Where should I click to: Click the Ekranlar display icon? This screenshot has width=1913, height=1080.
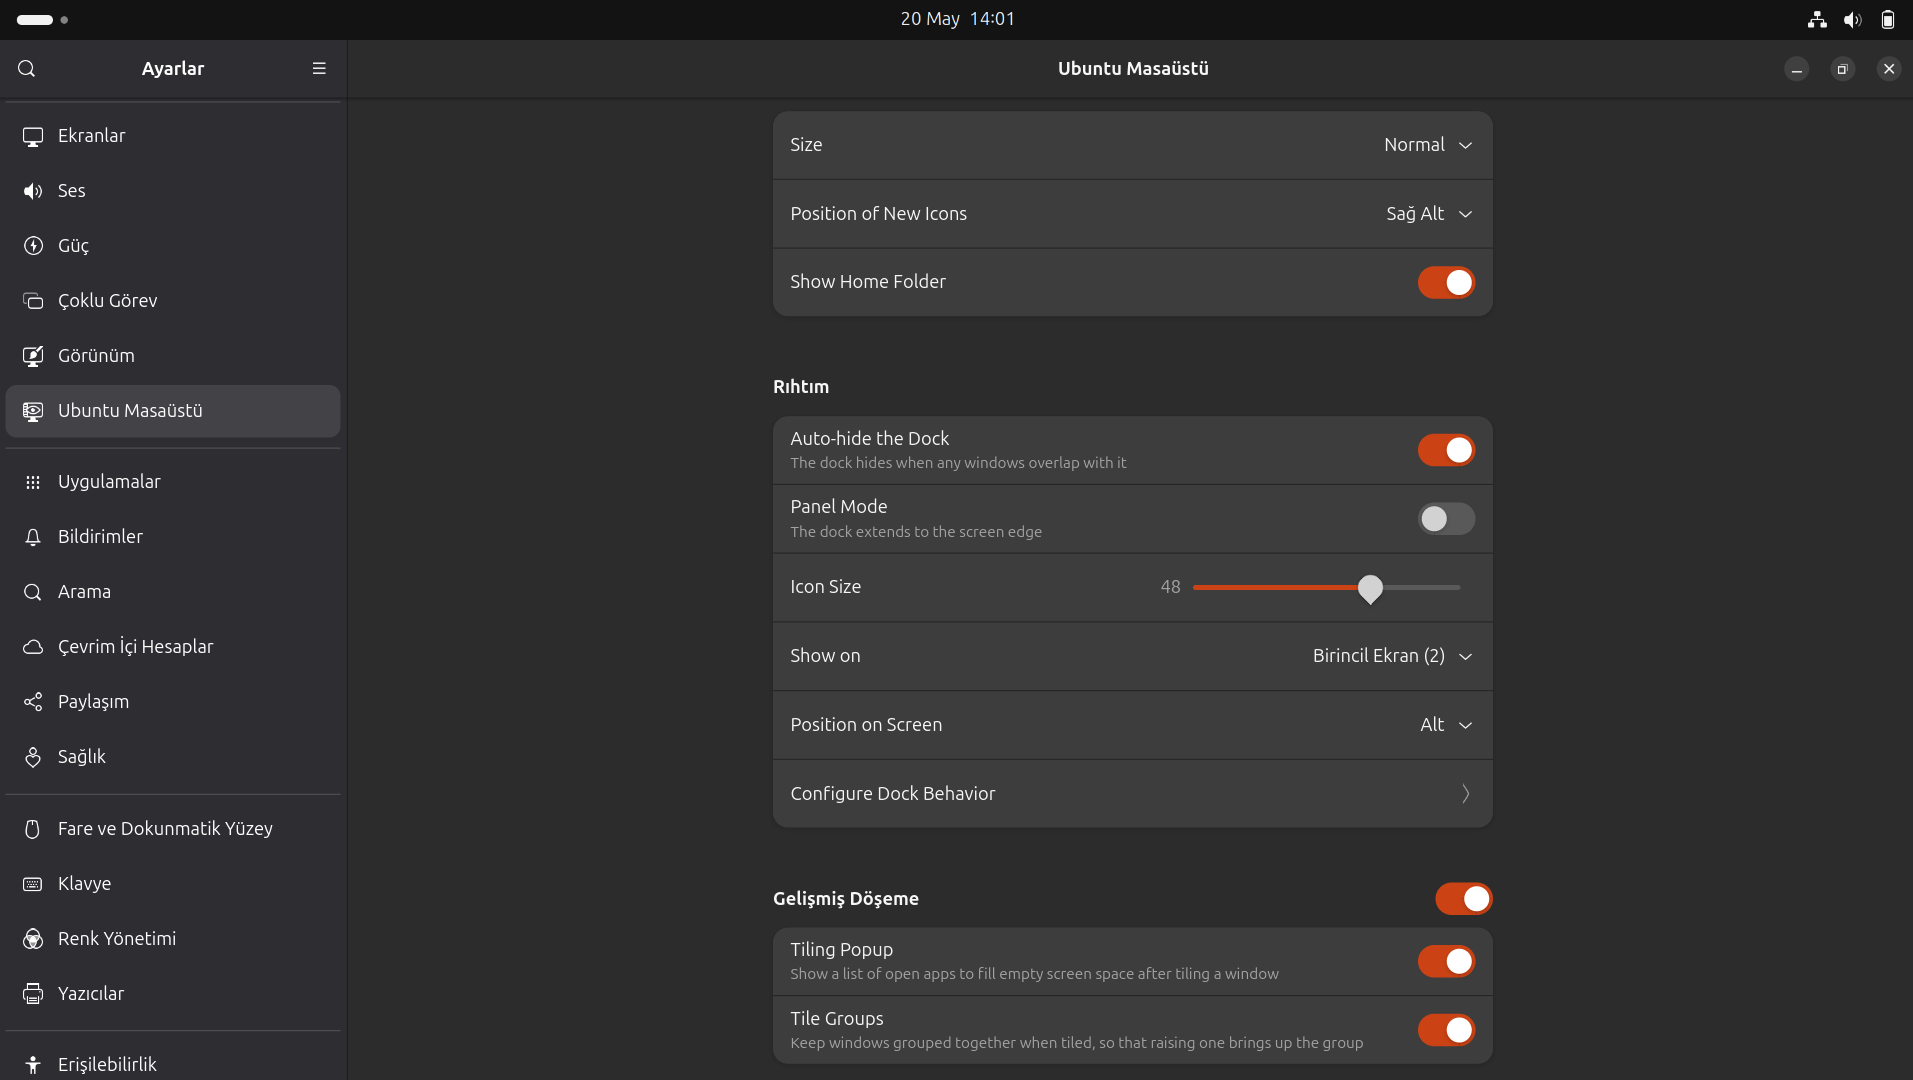[x=33, y=136]
